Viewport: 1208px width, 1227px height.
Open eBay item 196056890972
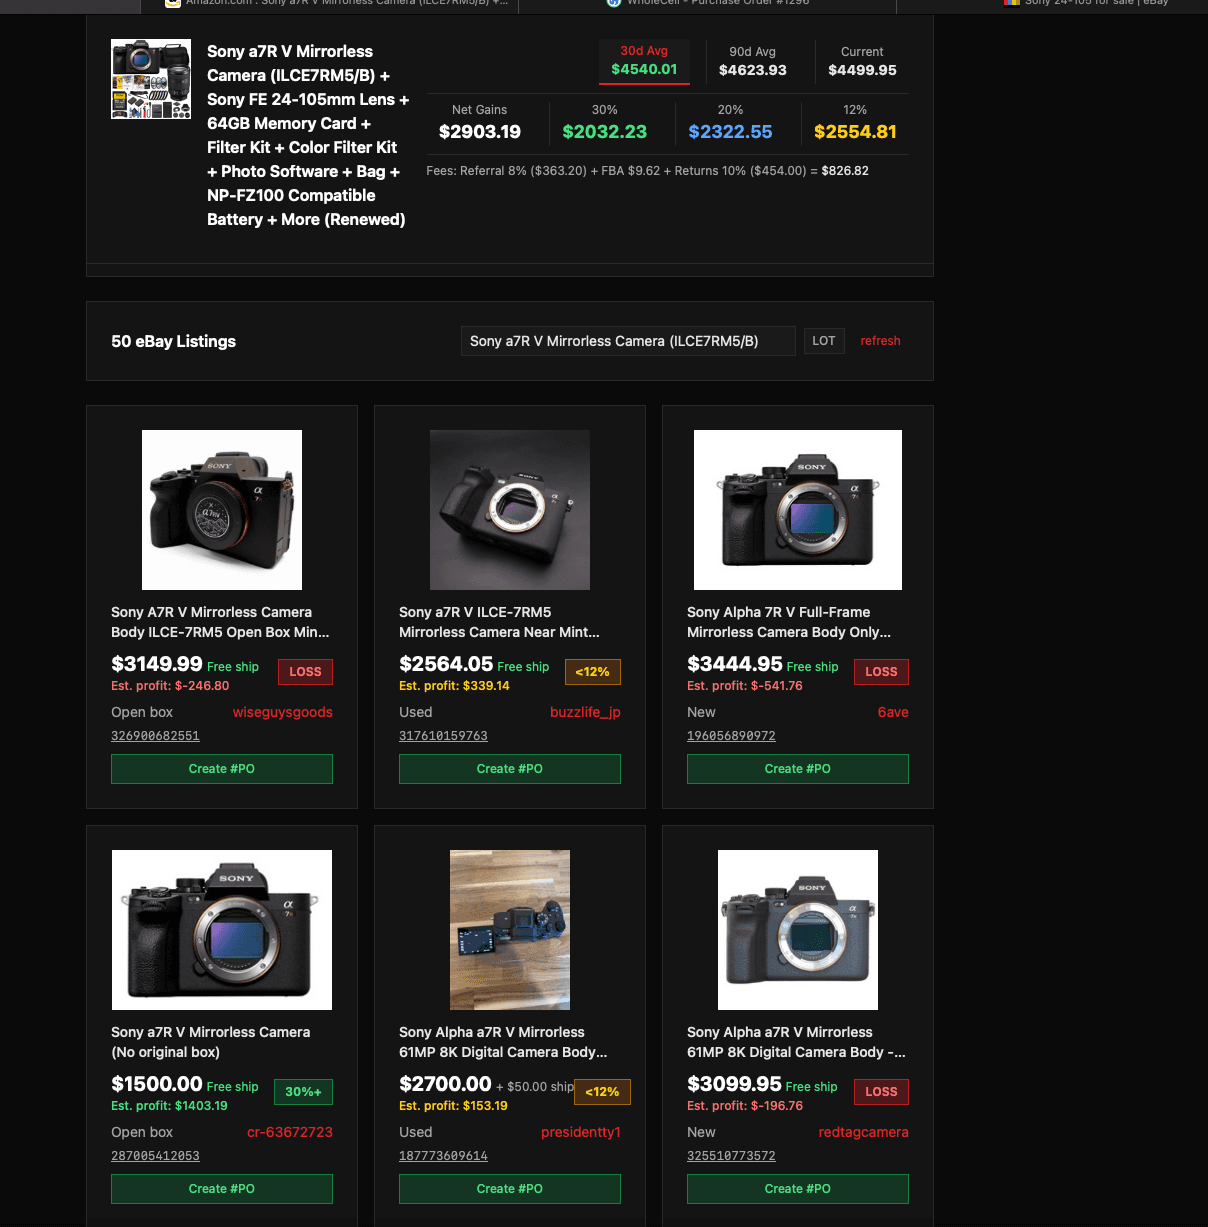tap(731, 736)
